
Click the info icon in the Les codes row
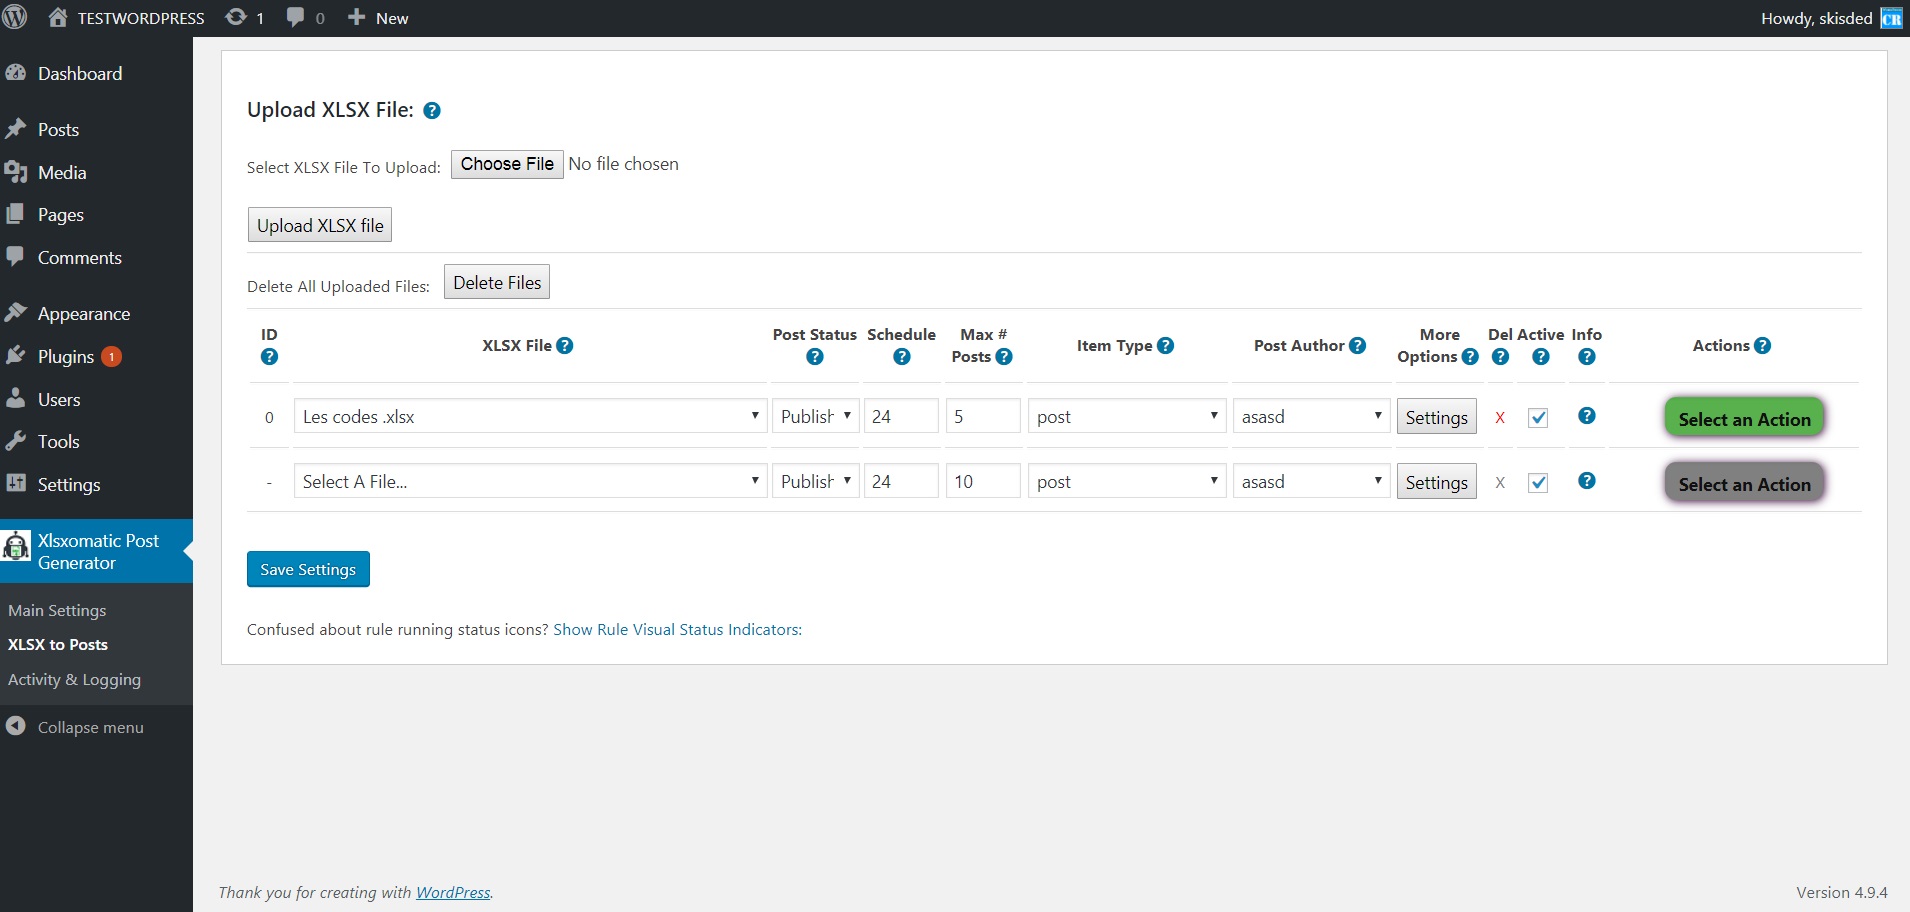[x=1586, y=416]
